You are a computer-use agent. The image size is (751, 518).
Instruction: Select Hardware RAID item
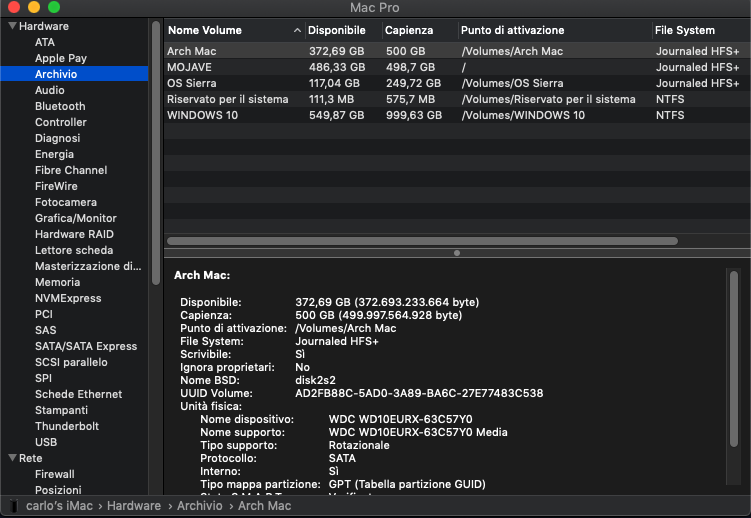click(74, 234)
